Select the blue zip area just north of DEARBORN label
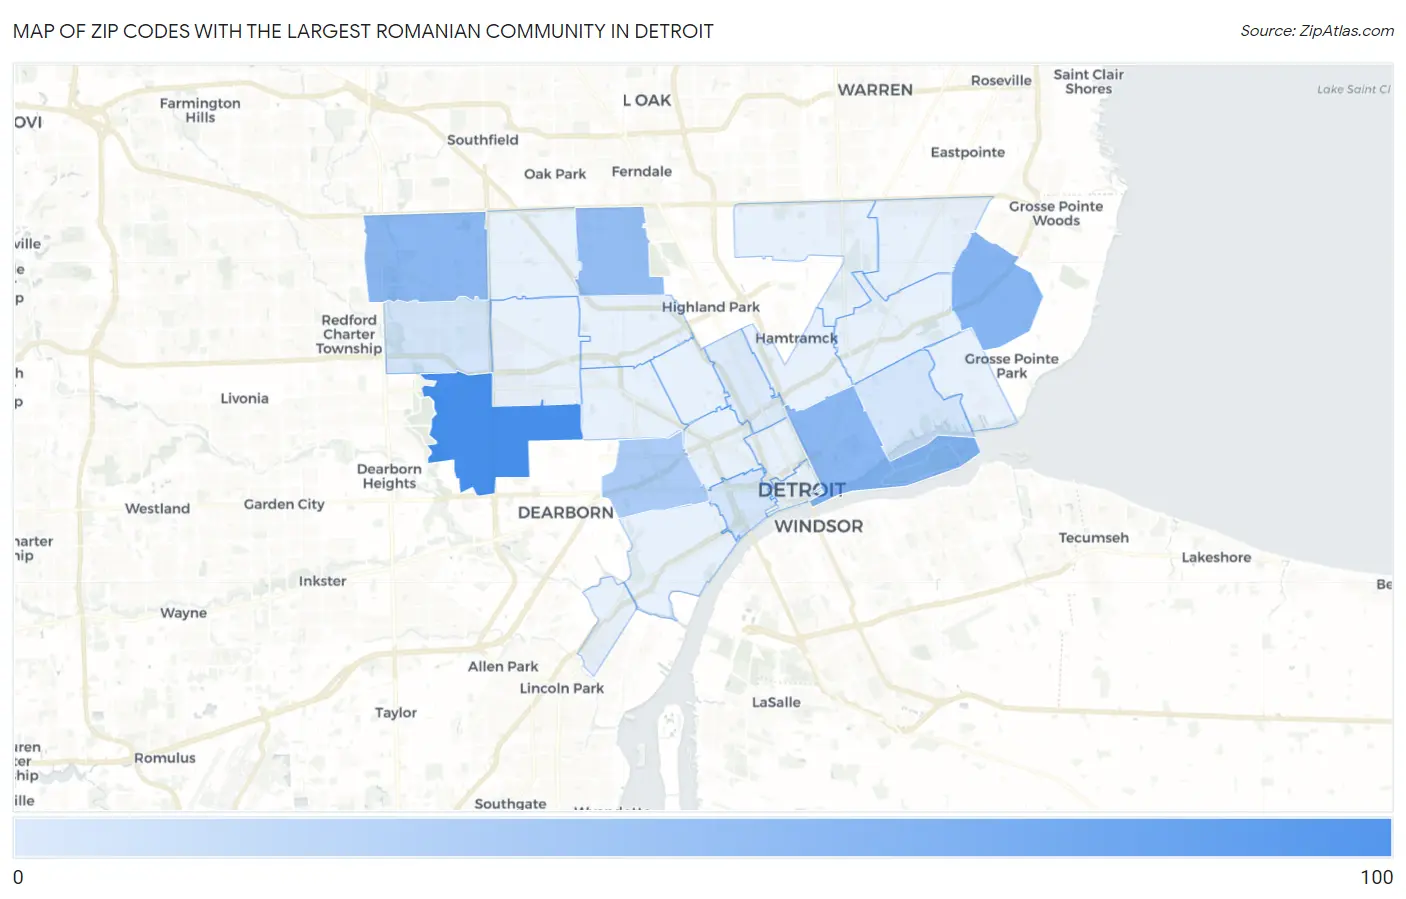The image size is (1406, 899). [x=655, y=475]
